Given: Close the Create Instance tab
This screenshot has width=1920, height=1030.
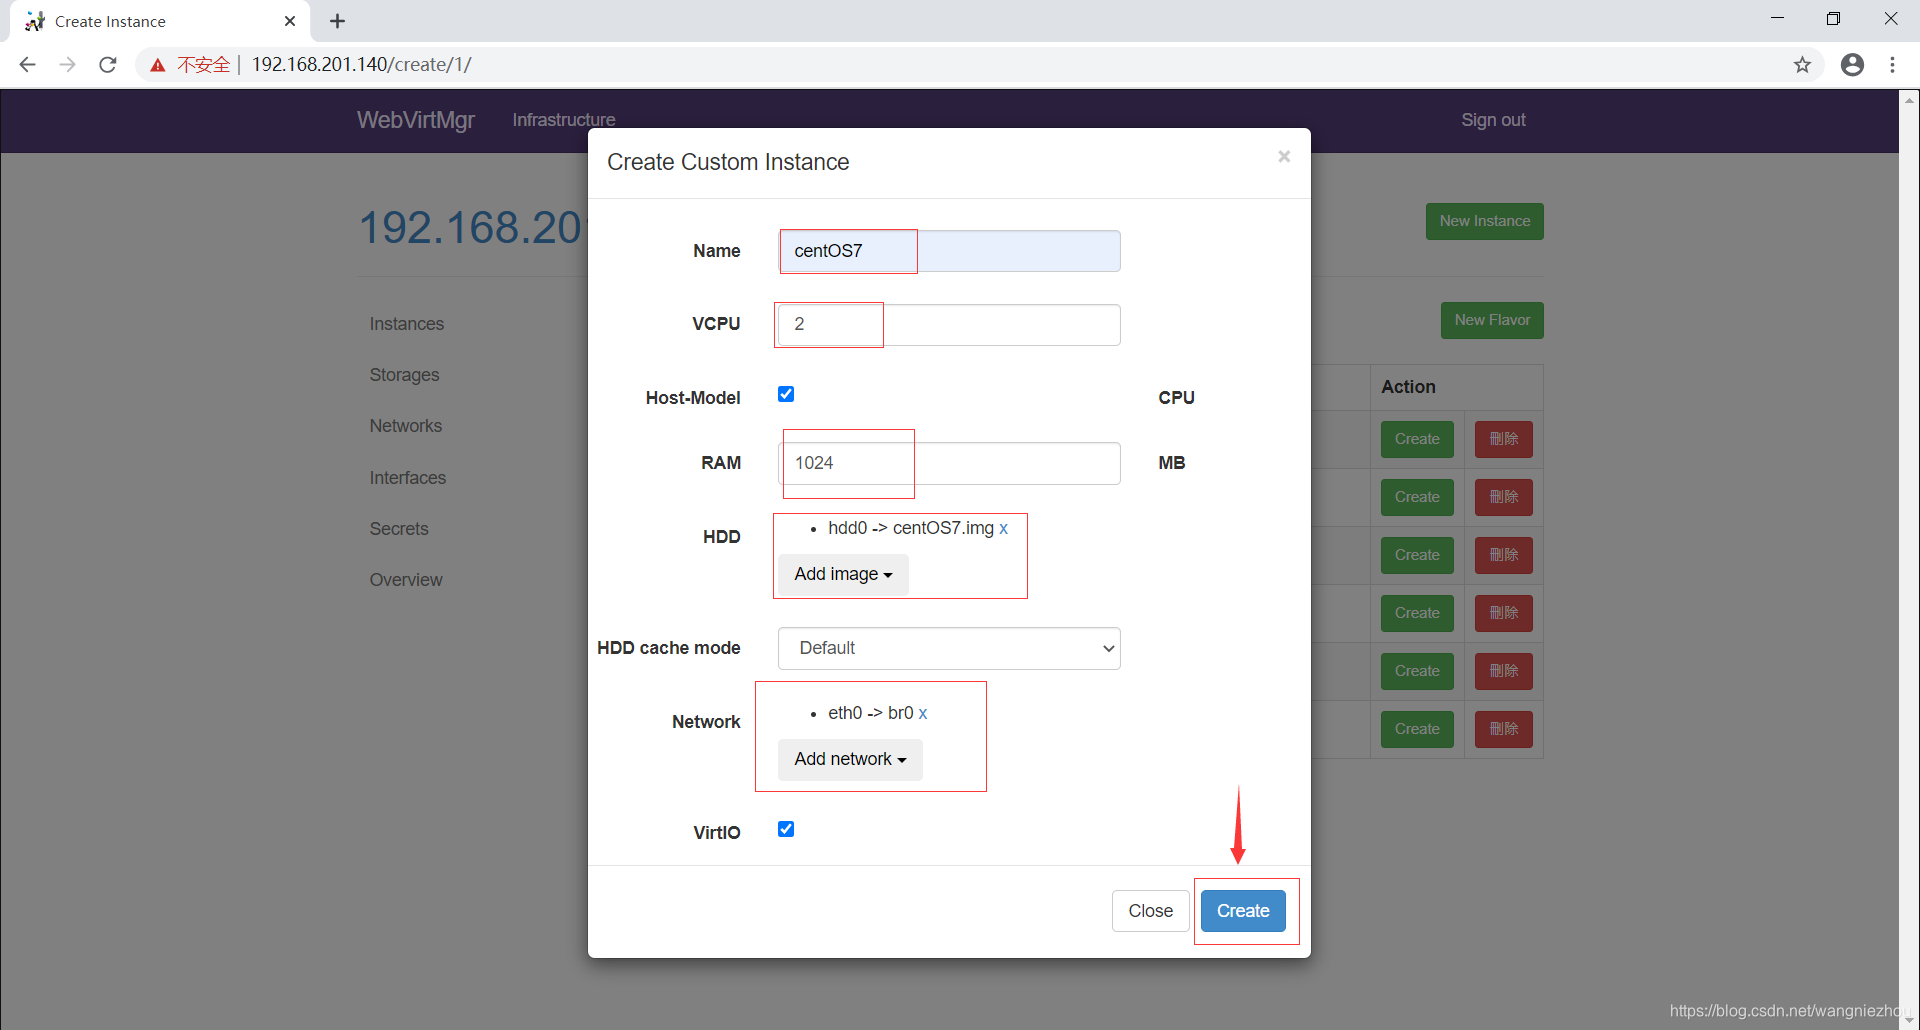Looking at the screenshot, I should 290,21.
